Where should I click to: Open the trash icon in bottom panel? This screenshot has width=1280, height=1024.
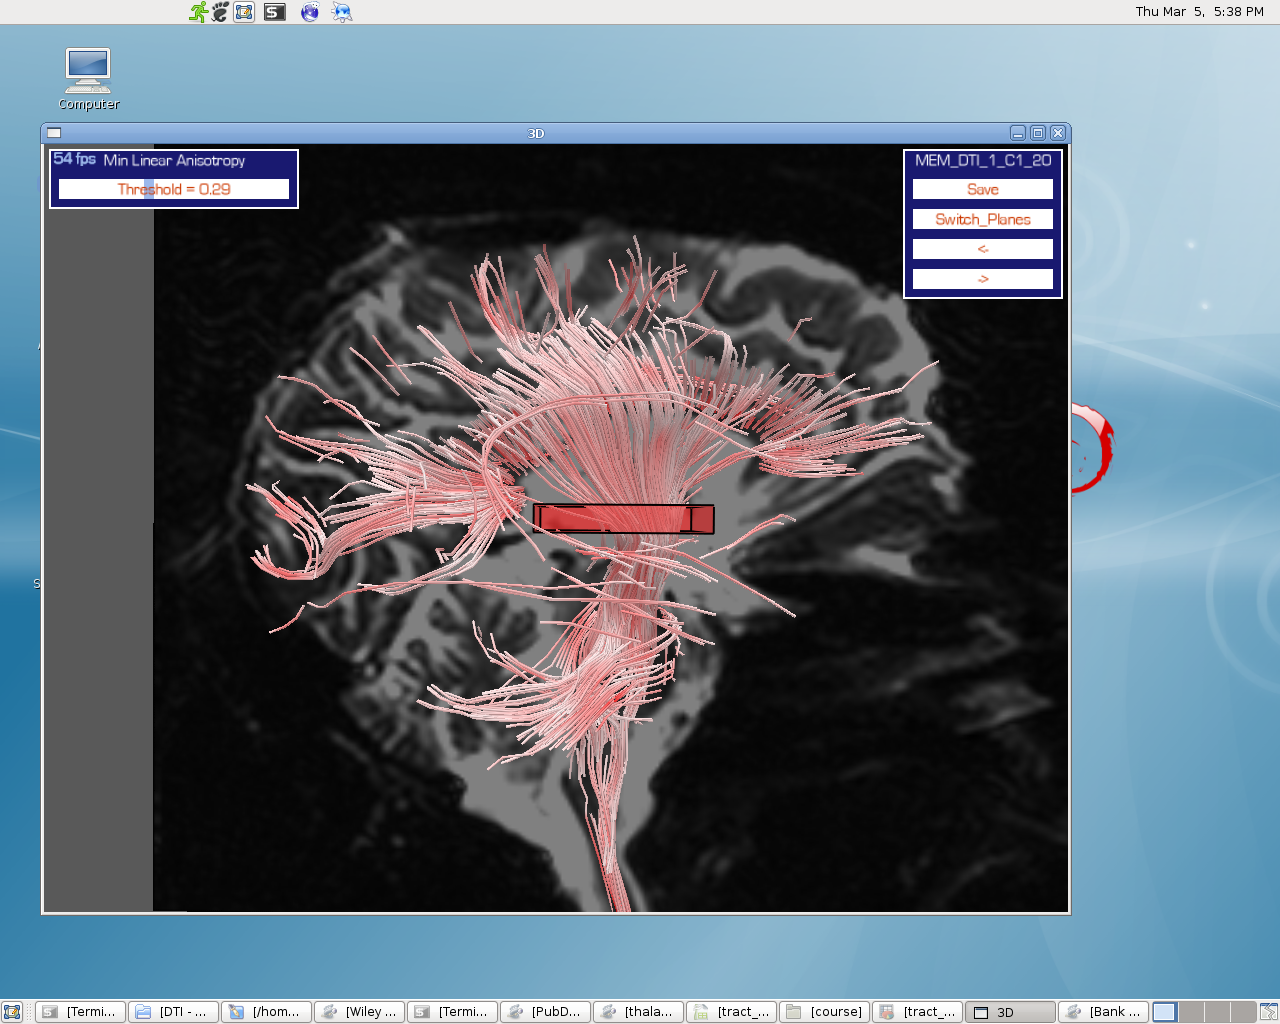click(1268, 1012)
